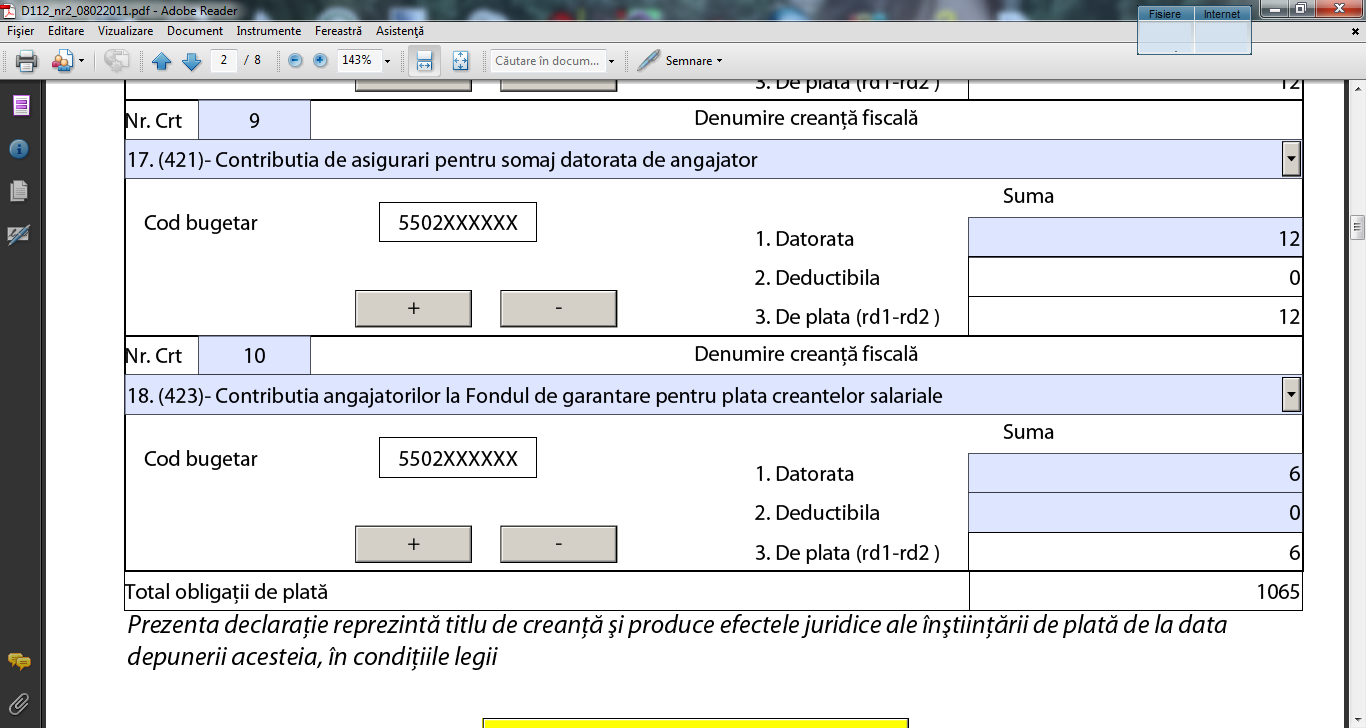Screen dimensions: 1366x728
Task: Open the document pages panel in sidebar
Action: click(19, 191)
